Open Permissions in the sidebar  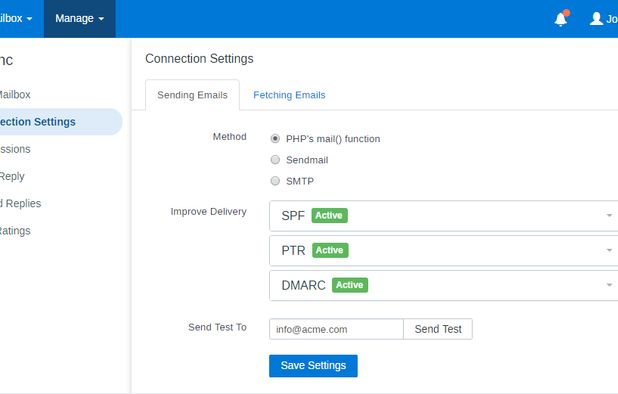click(15, 149)
